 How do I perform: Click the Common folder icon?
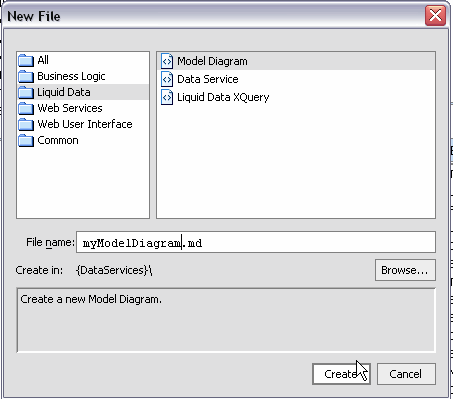[26, 140]
